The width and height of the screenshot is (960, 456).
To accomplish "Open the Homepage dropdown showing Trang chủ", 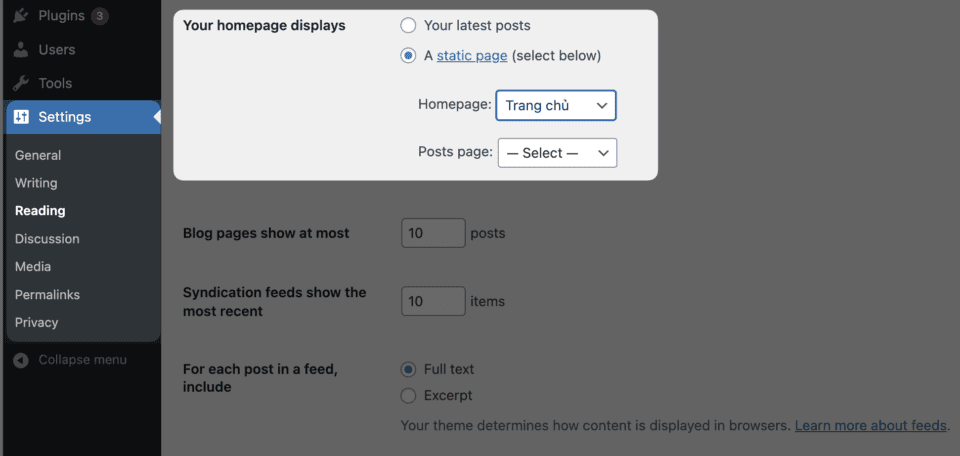I will click(556, 105).
